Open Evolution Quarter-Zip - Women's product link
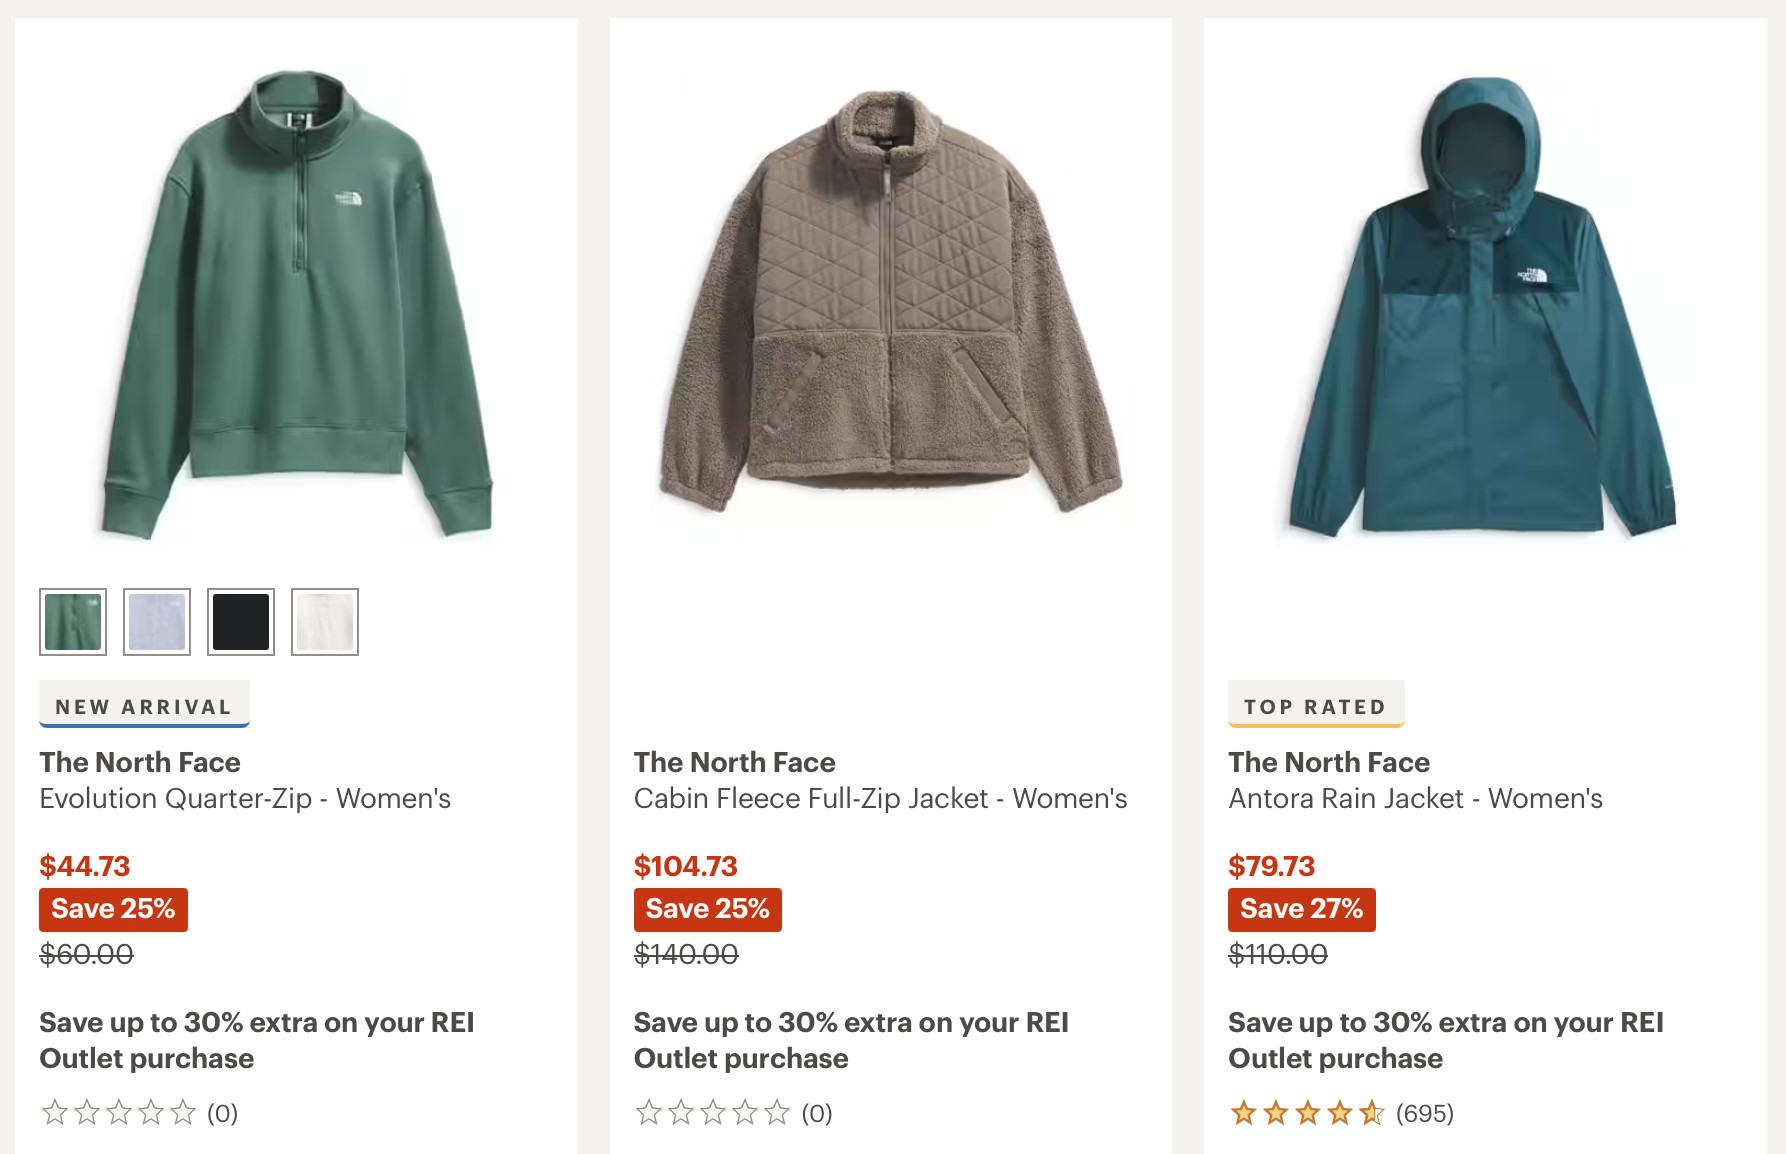This screenshot has width=1786, height=1154. [245, 799]
